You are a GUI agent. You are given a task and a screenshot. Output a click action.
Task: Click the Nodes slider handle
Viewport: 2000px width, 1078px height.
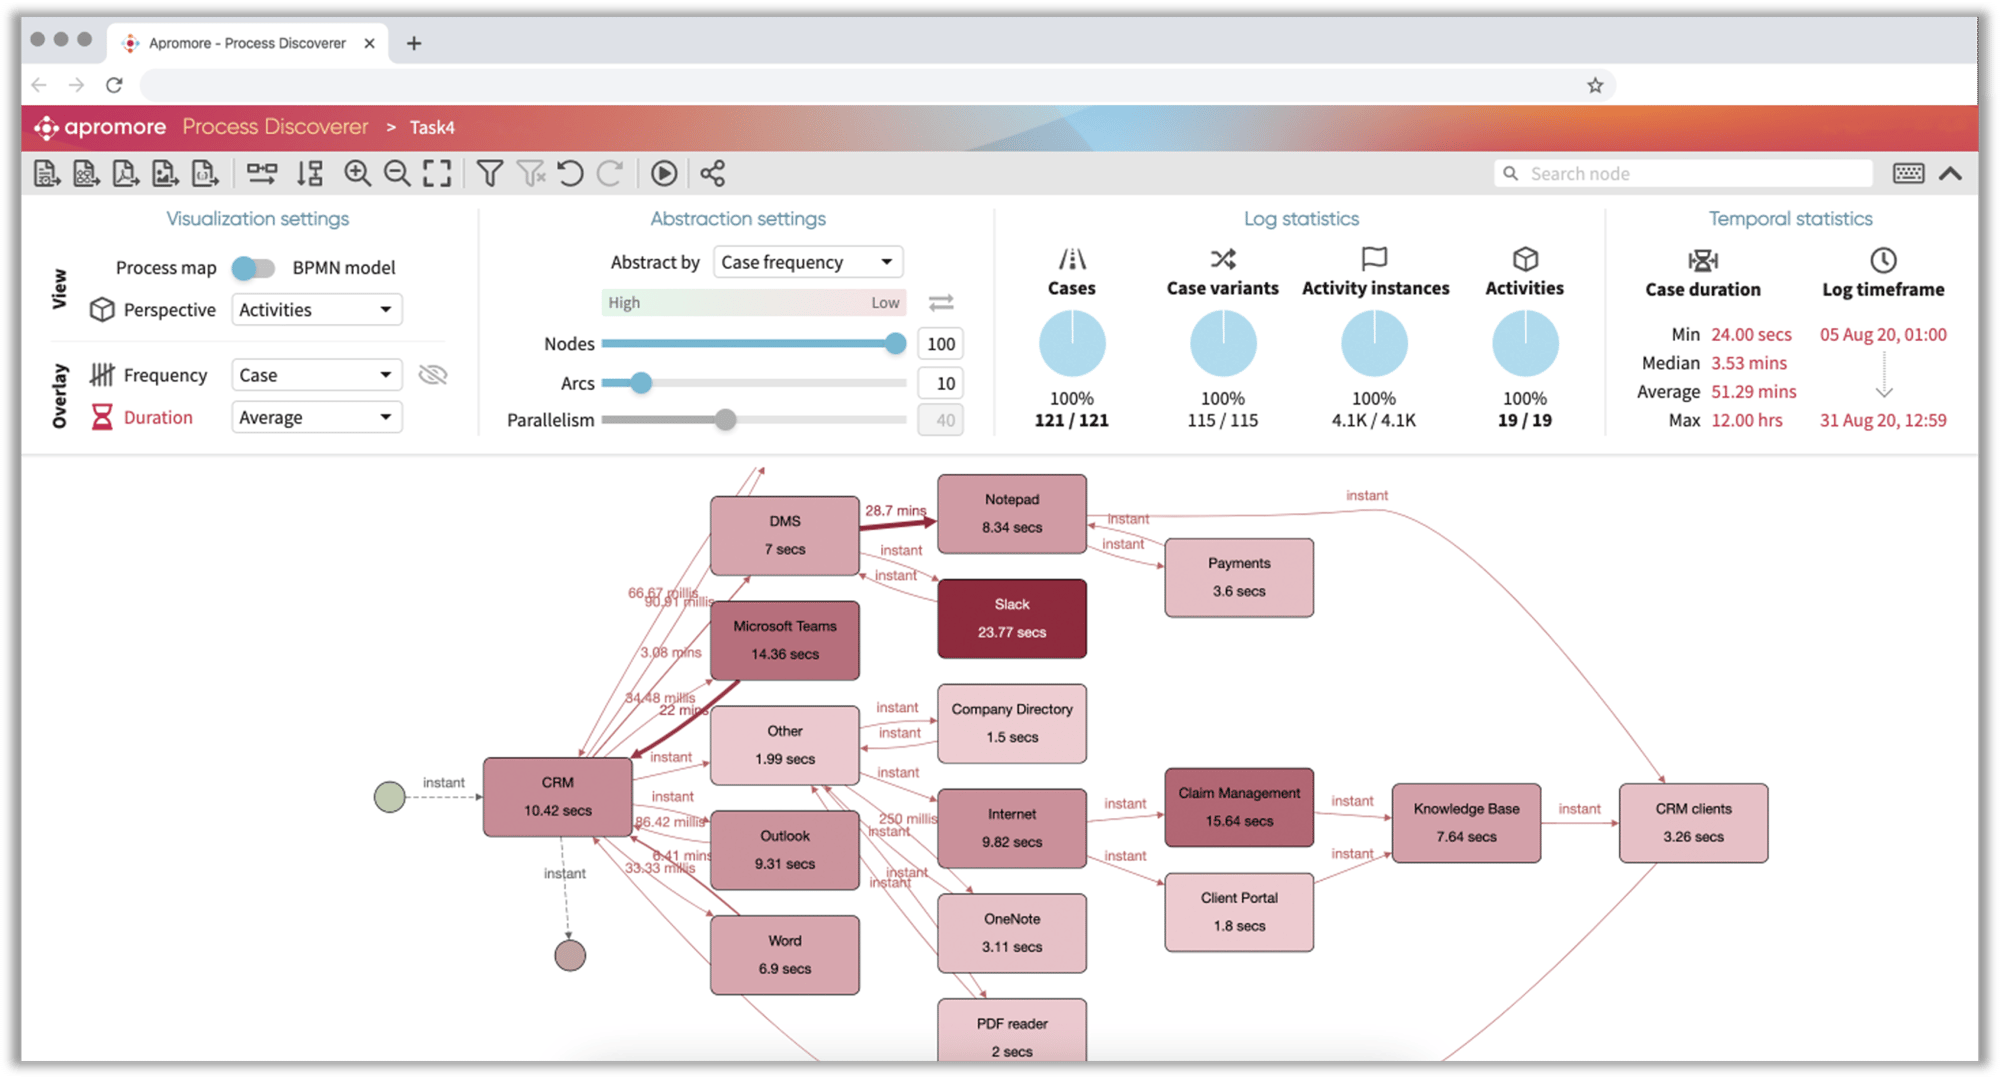(895, 344)
